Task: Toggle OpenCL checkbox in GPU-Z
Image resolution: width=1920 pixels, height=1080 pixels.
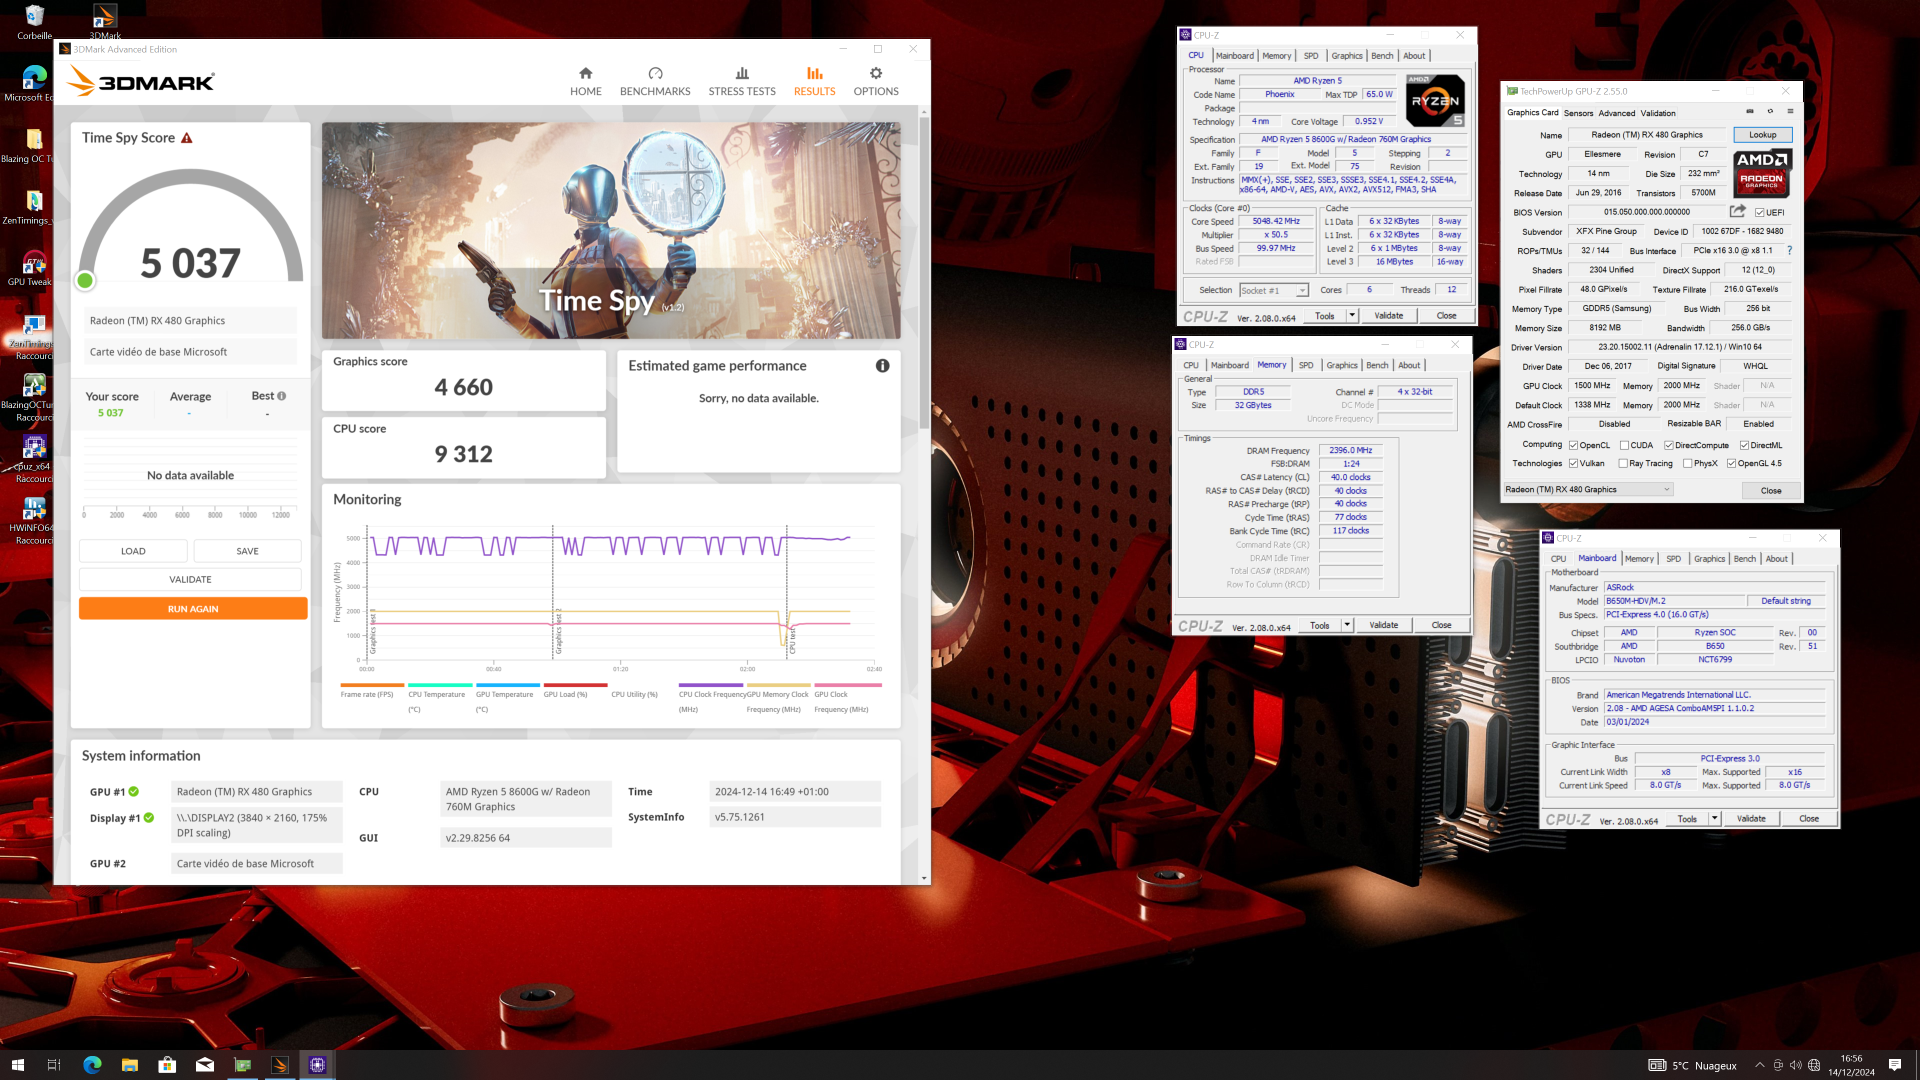Action: click(1573, 445)
